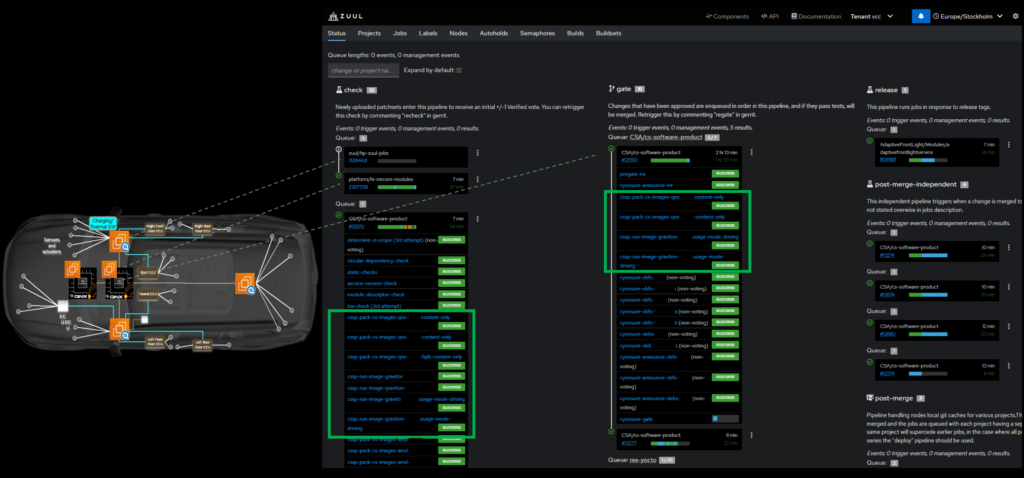1024x478 pixels.
Task: Open the API link
Action: click(x=769, y=16)
